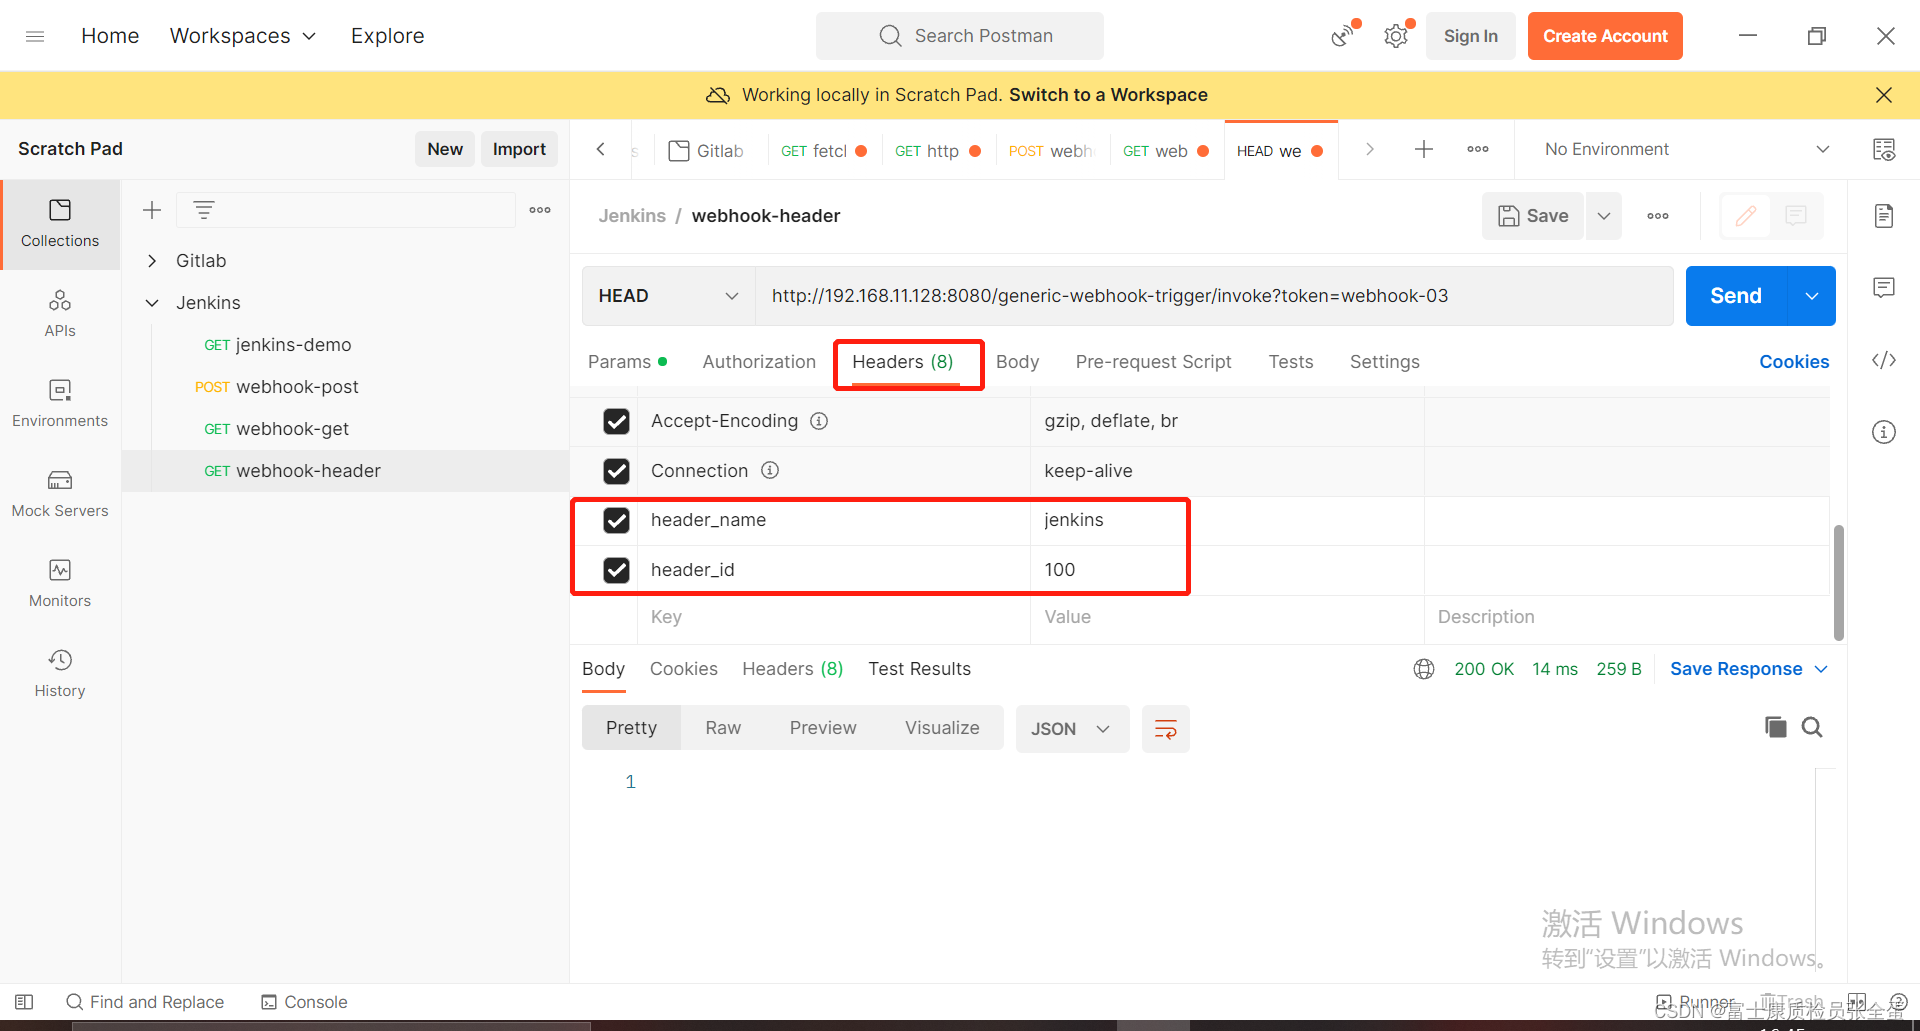Click the network globe icon in response
The height and width of the screenshot is (1031, 1920).
pyautogui.click(x=1424, y=669)
